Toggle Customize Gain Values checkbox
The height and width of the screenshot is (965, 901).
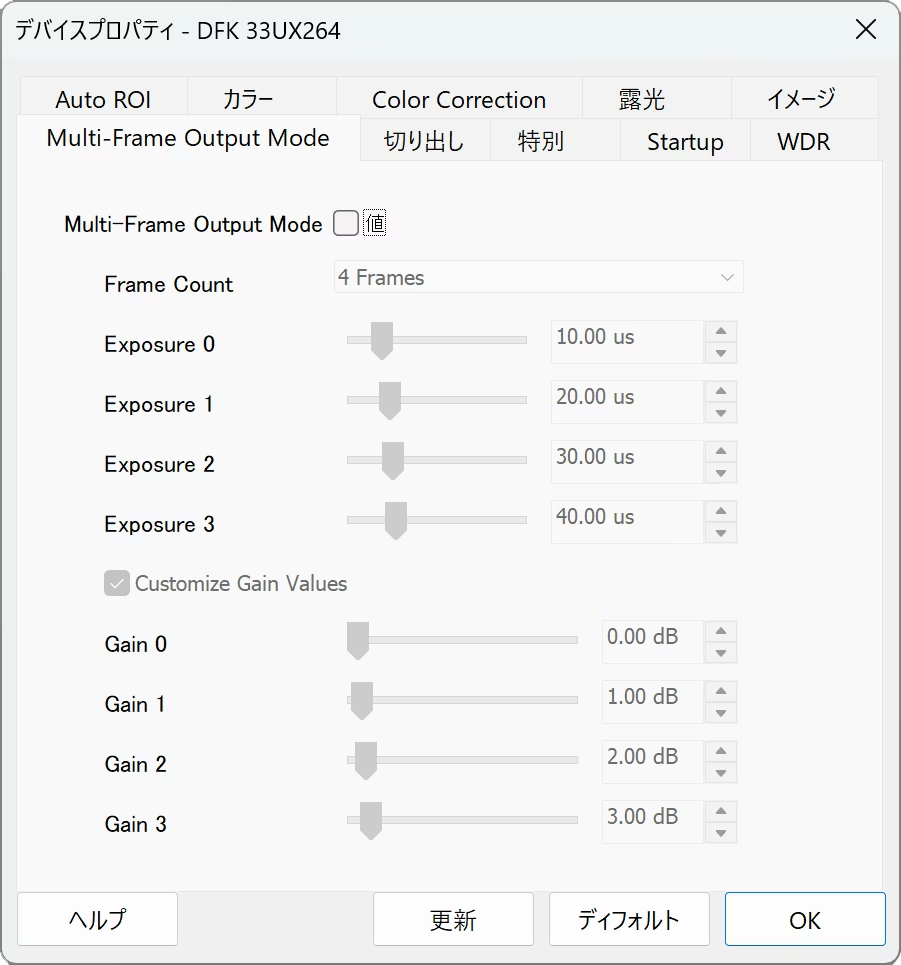tap(118, 583)
